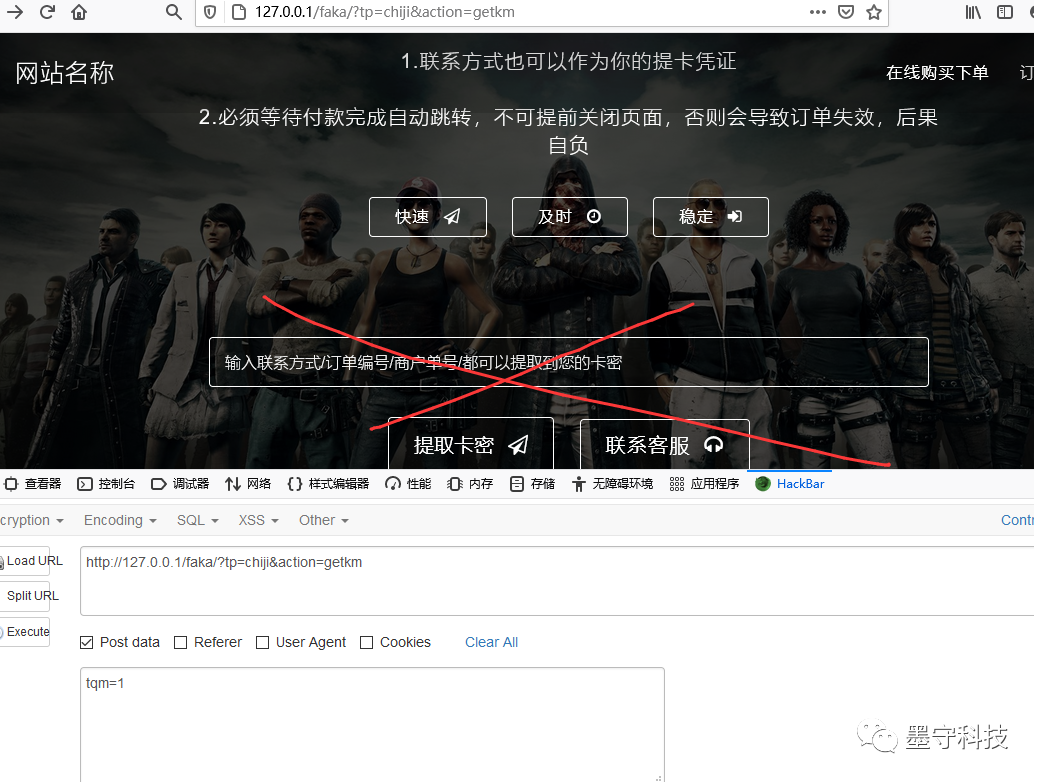Viewport: 1042px width, 783px height.
Task: Click the HackBar URL text area
Action: click(x=557, y=581)
